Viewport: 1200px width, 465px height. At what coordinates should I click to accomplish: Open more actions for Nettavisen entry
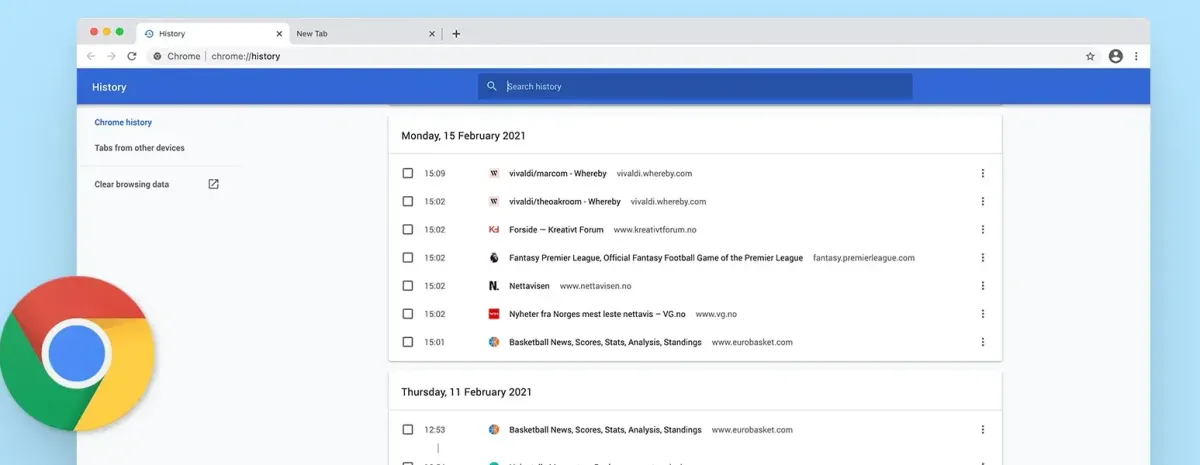[982, 285]
